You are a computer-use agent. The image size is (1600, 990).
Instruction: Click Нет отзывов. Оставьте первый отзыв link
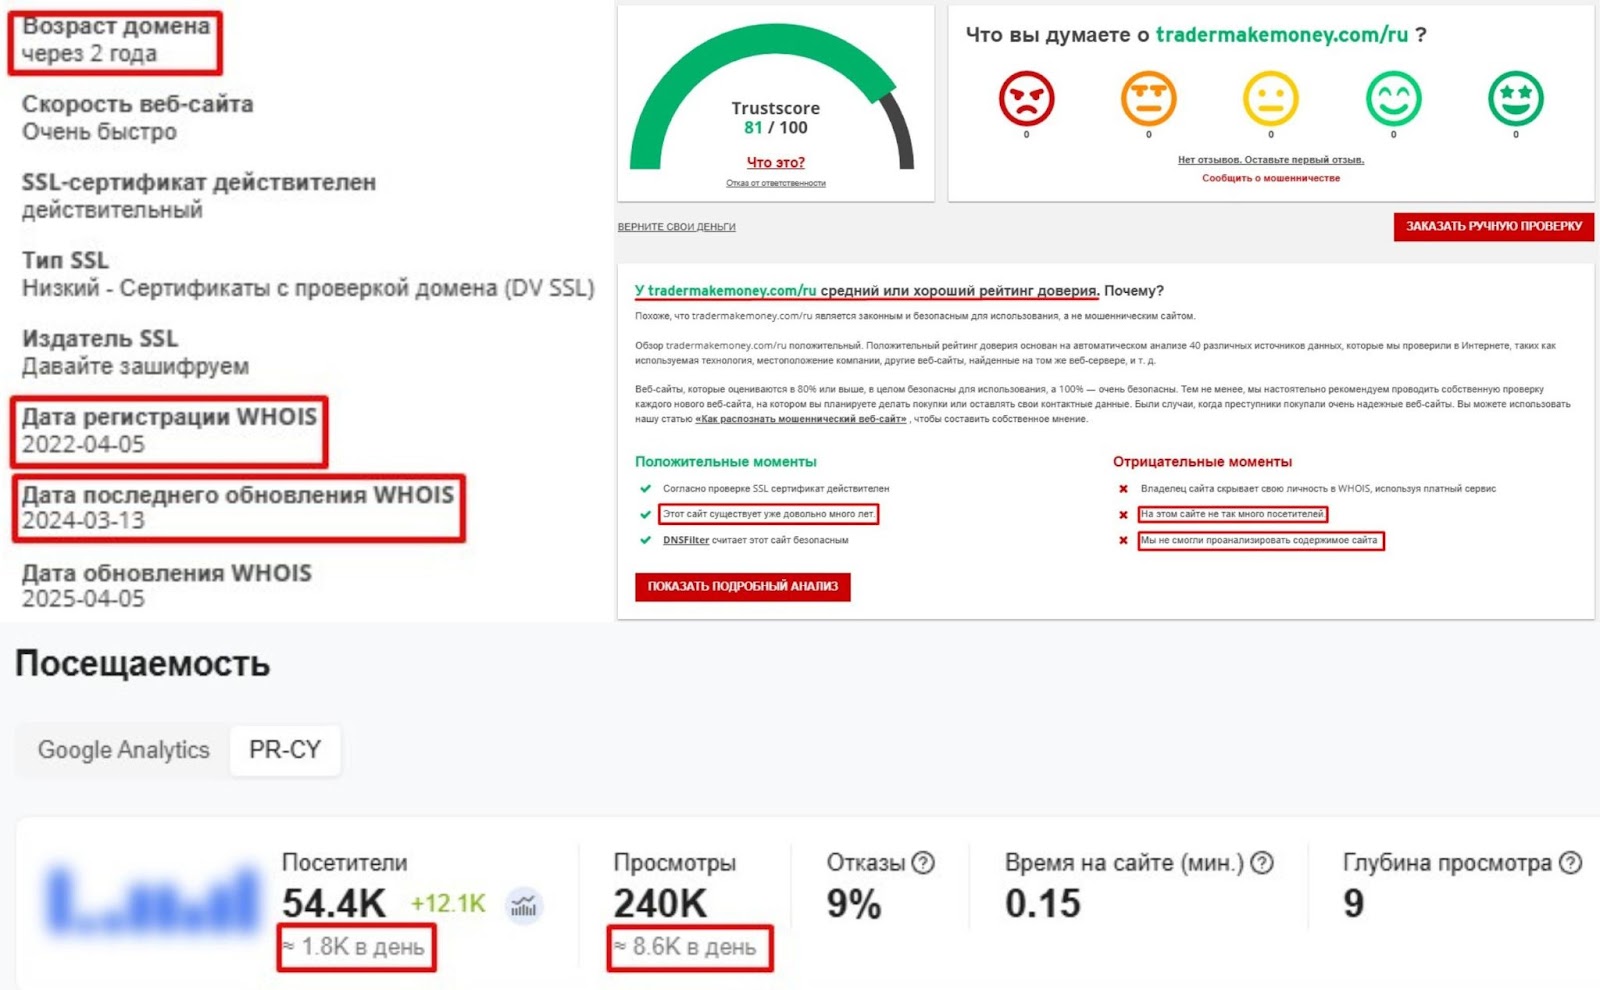click(x=1271, y=160)
